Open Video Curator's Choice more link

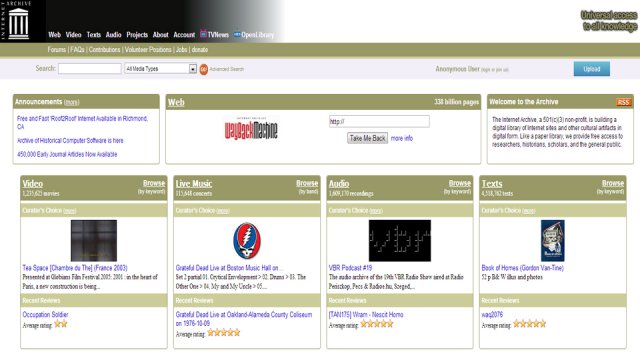tap(70, 211)
